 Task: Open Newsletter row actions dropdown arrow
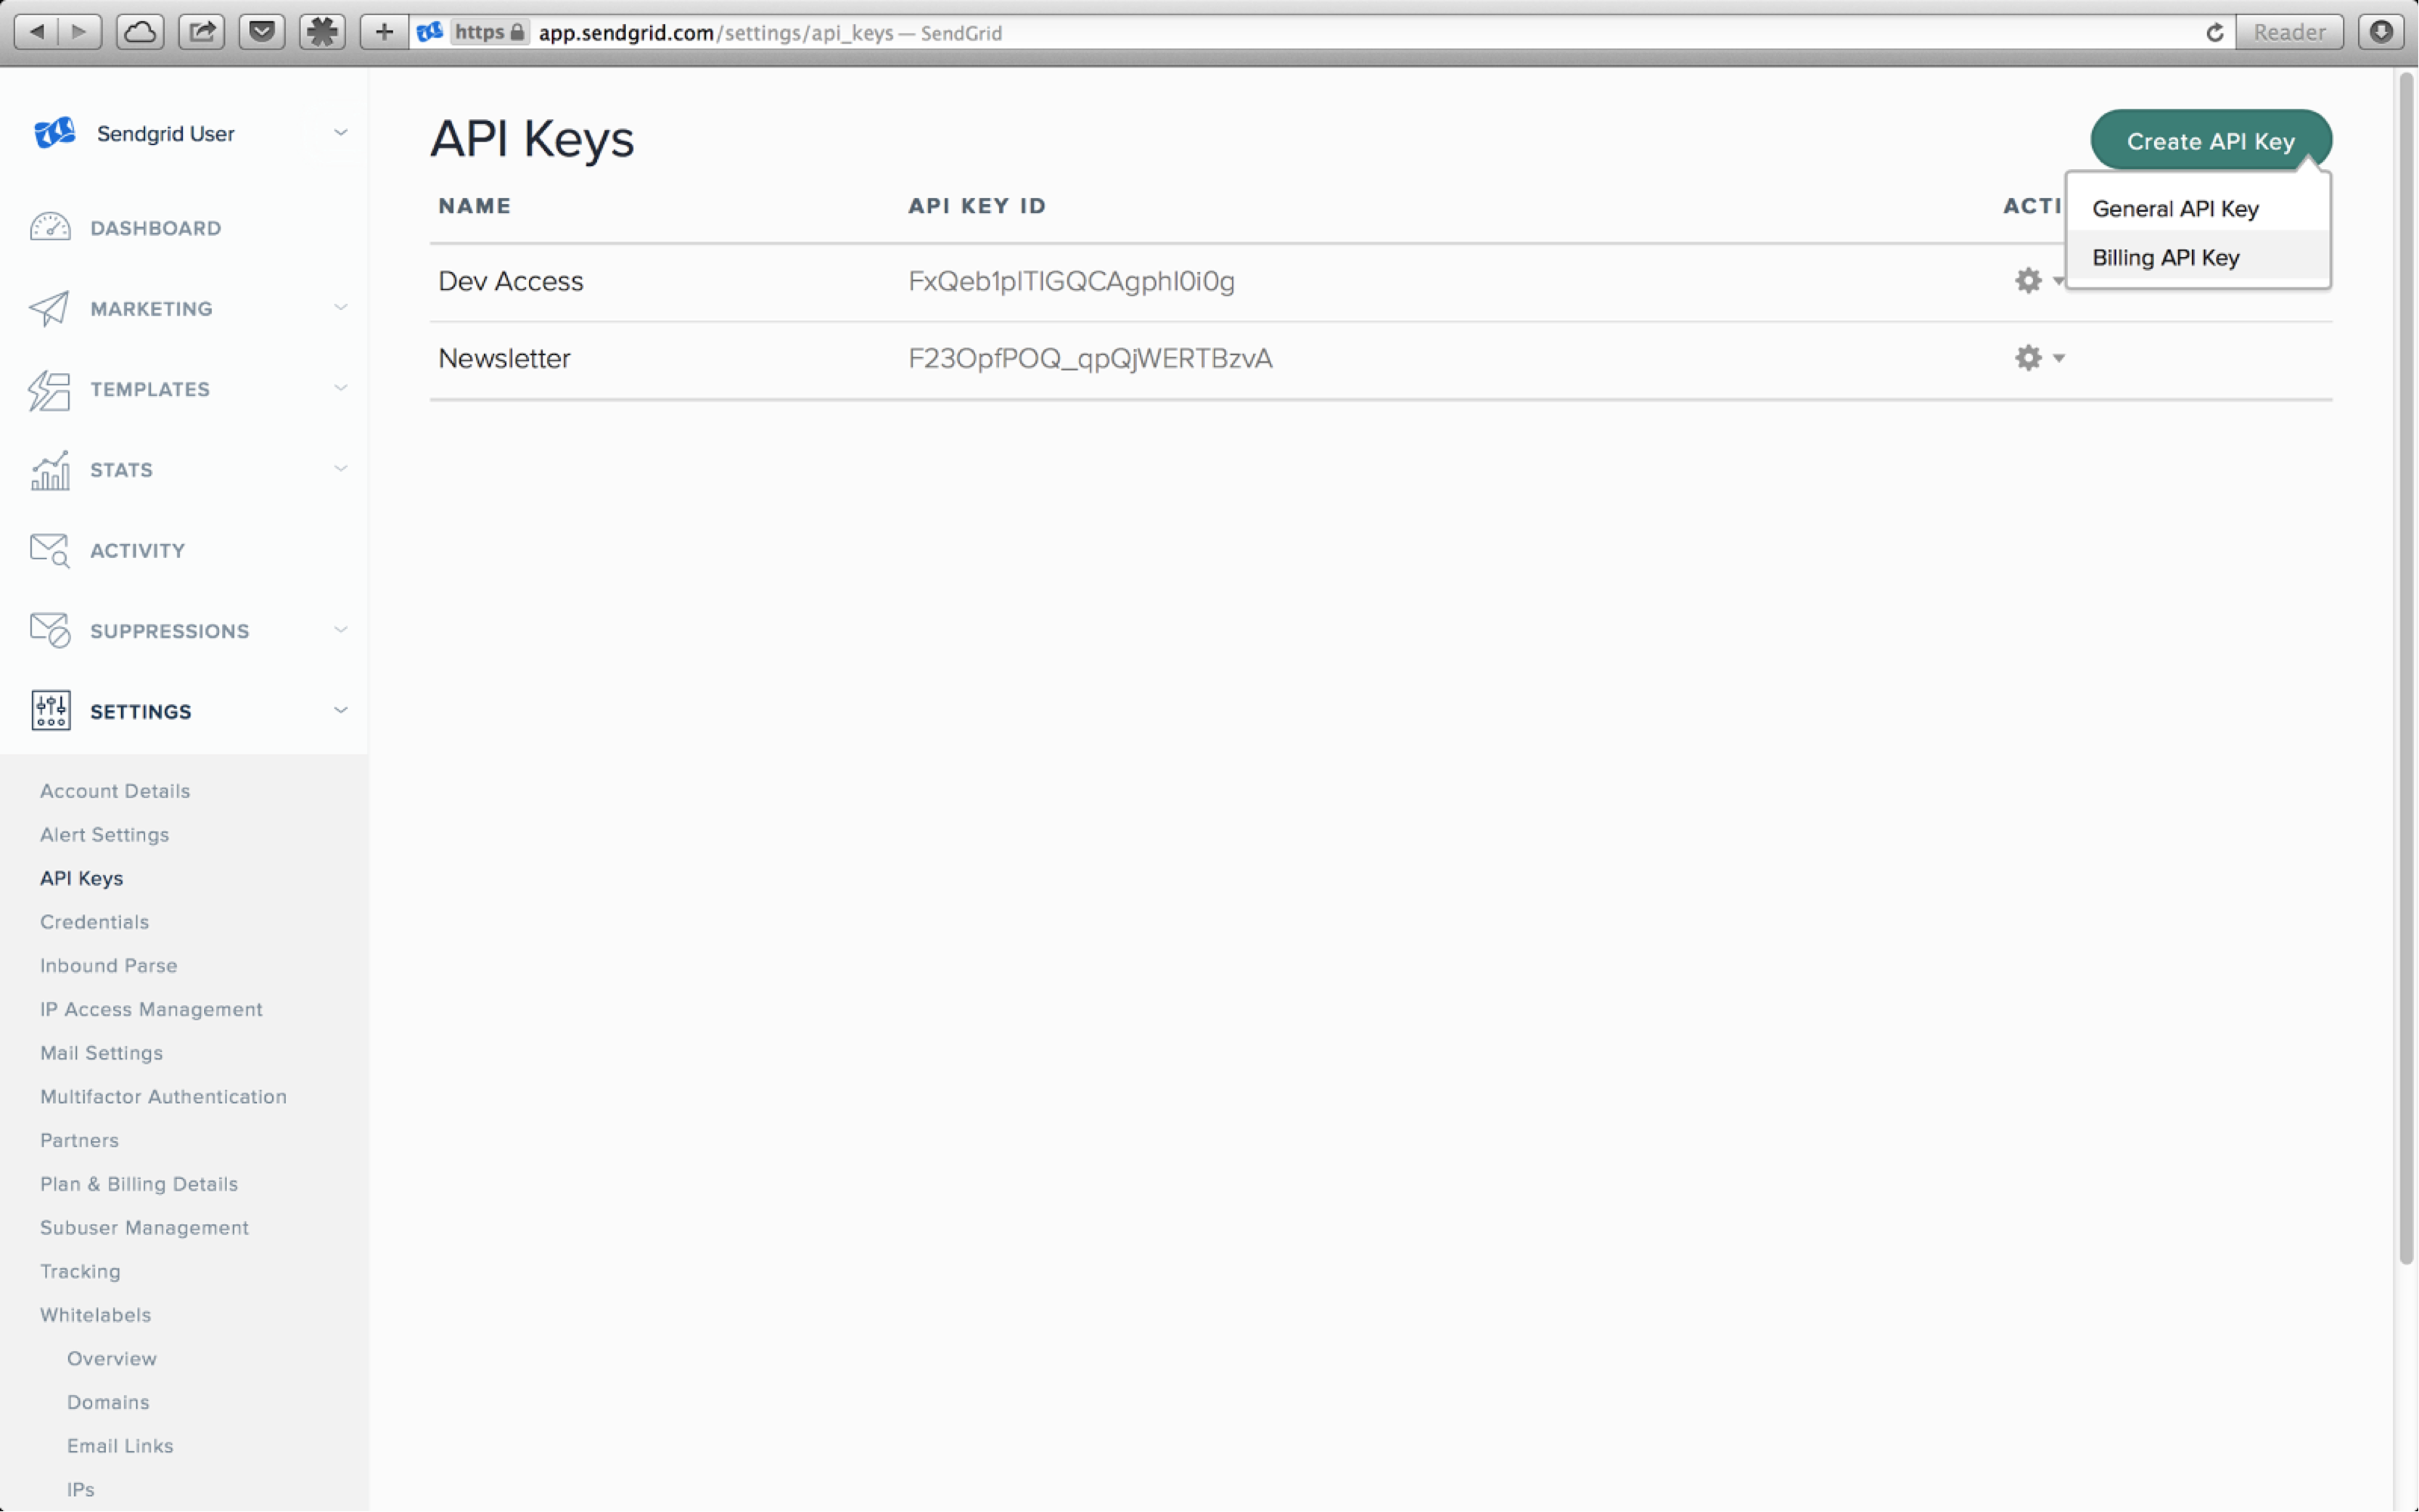(2058, 358)
